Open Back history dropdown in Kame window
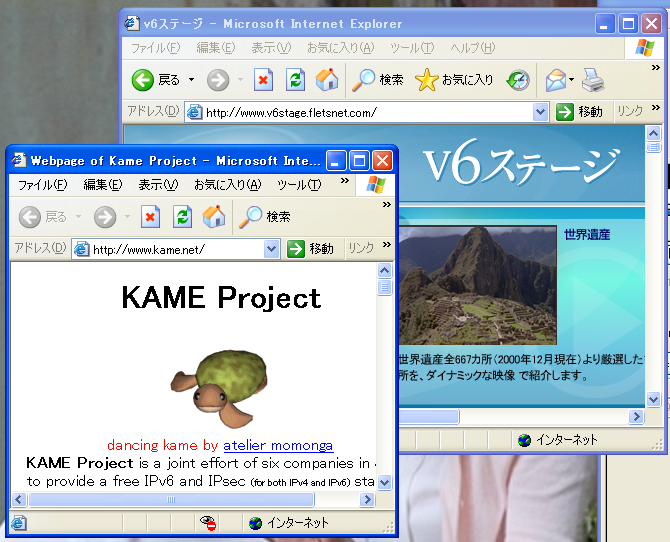 78,217
